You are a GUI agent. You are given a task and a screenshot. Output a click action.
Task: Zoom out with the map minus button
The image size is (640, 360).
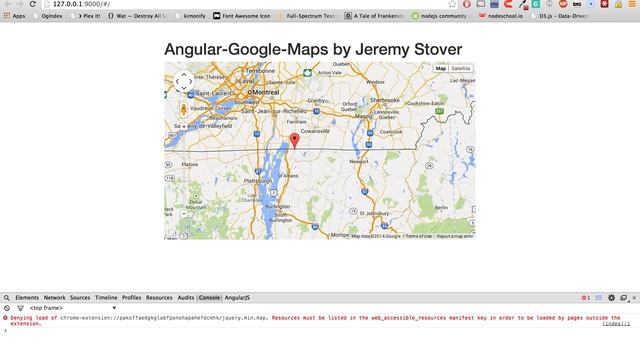coord(184,213)
